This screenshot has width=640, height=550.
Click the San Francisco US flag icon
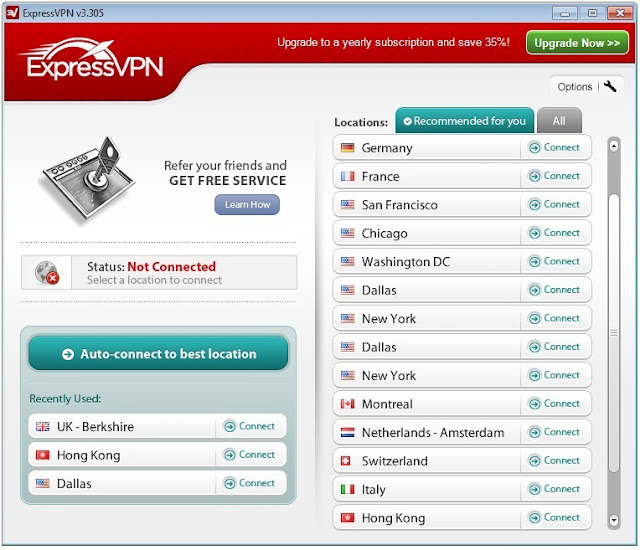point(347,204)
